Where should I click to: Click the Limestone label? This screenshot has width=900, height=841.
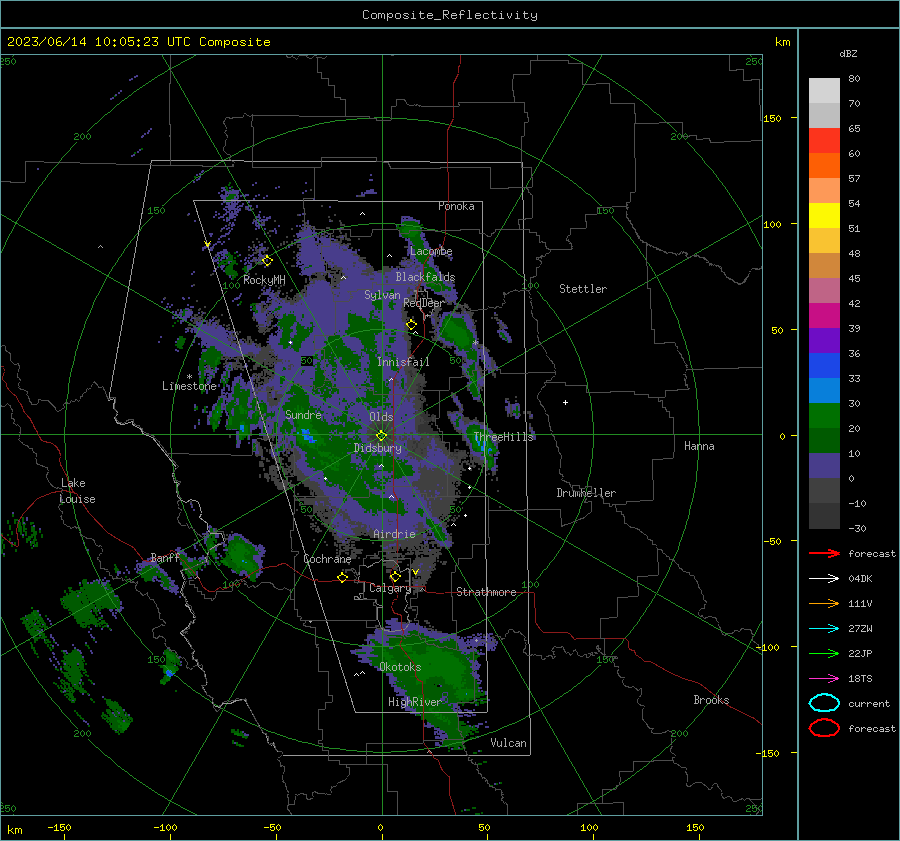click(x=189, y=386)
